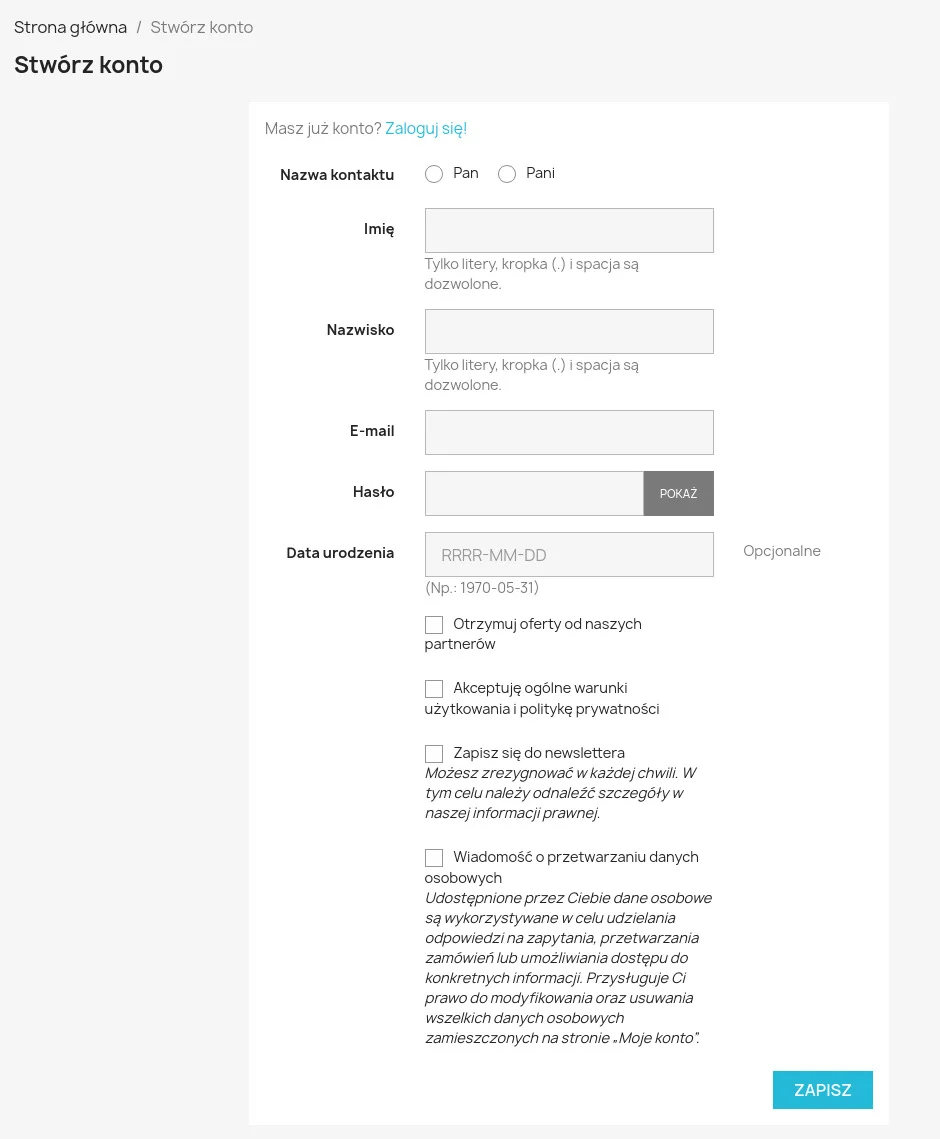Click the "Strona główna" breadcrumb link

click(x=70, y=27)
